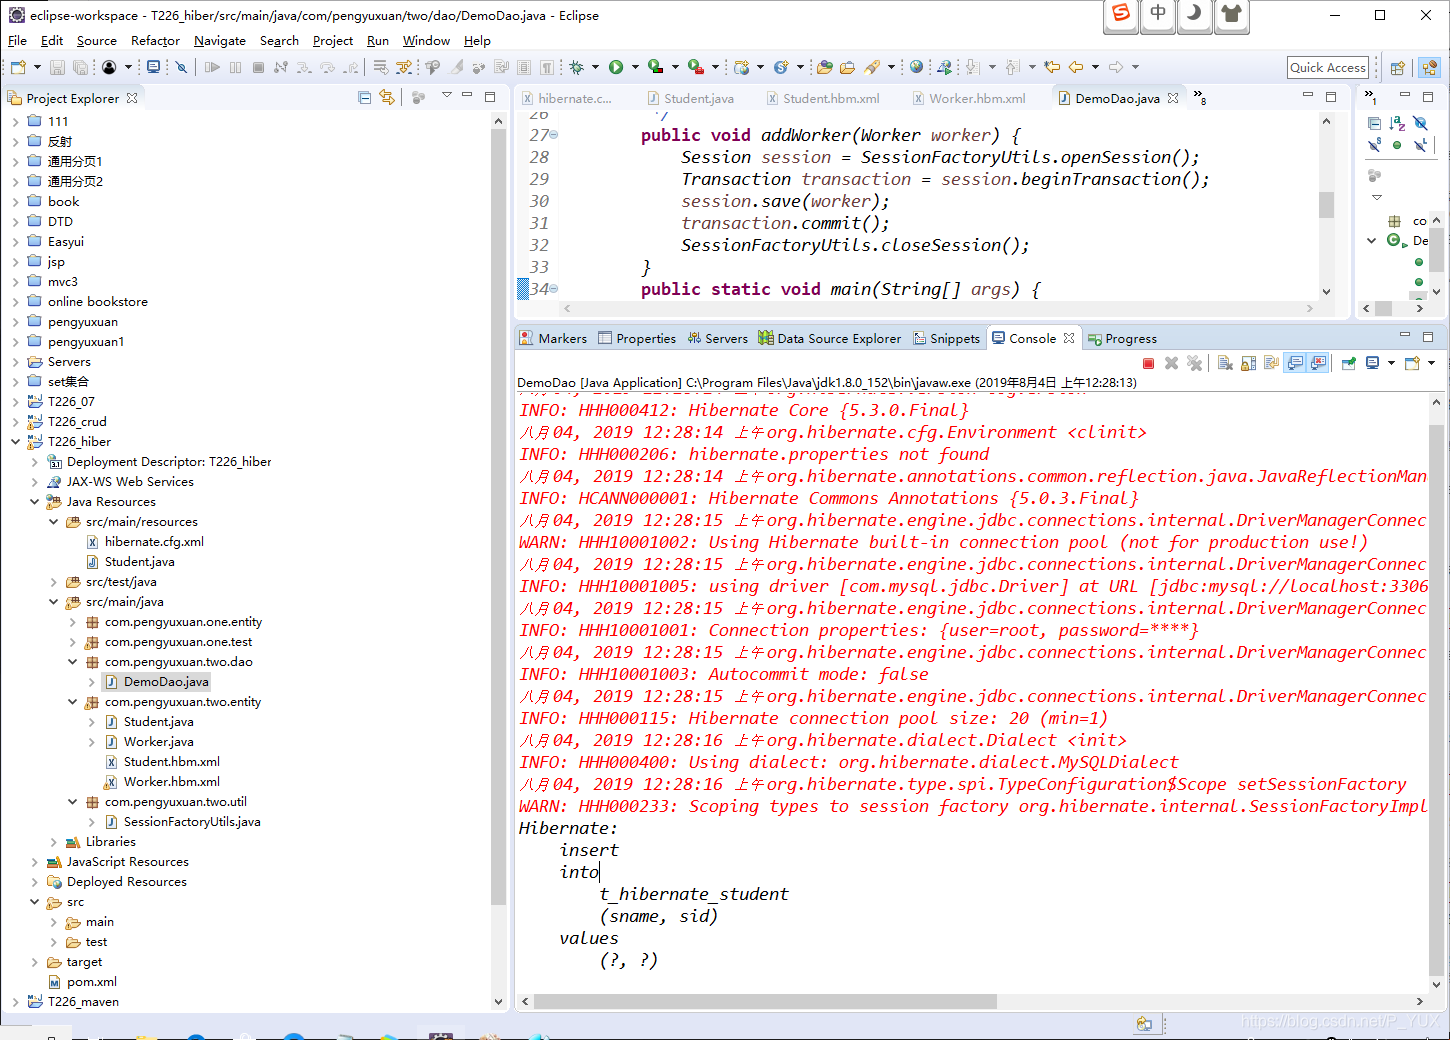Click Last Edit Location toolbar icon
Image resolution: width=1450 pixels, height=1040 pixels.
point(1052,67)
